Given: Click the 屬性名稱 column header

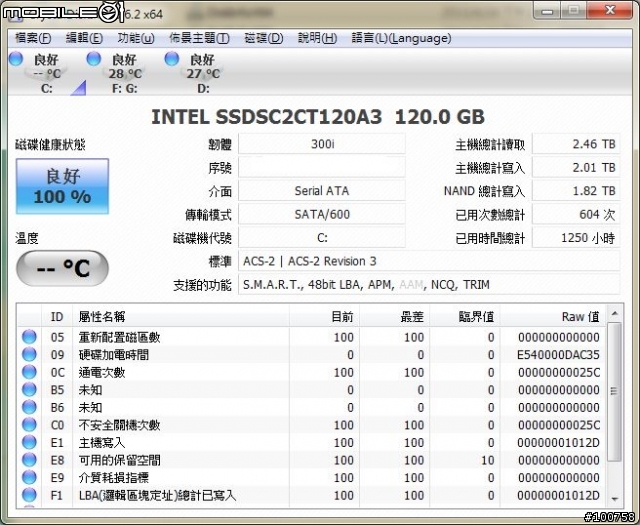Looking at the screenshot, I should (181, 316).
